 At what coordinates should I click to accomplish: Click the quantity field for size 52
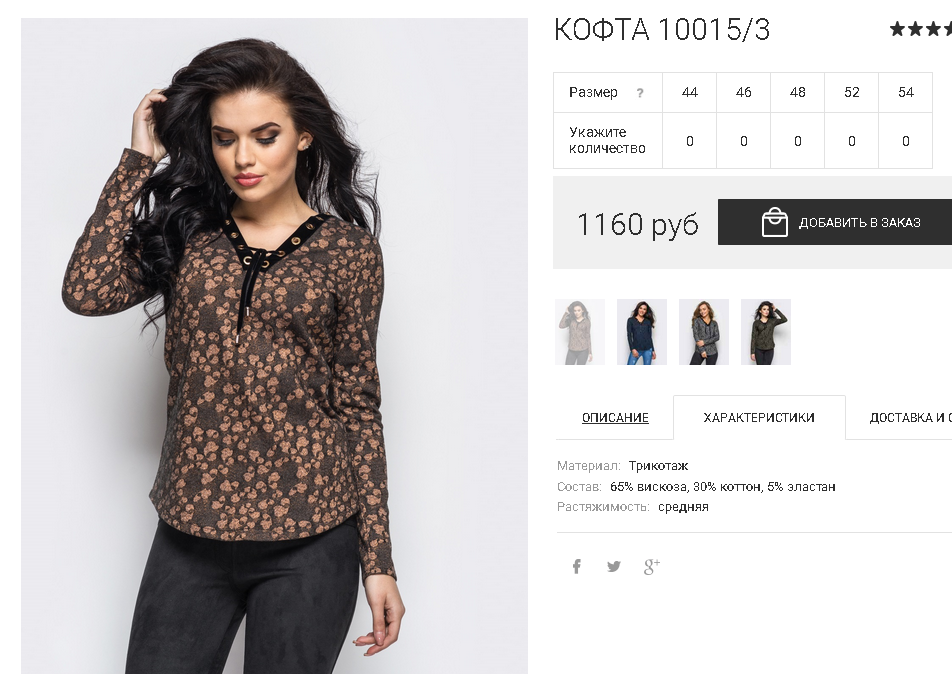852,141
